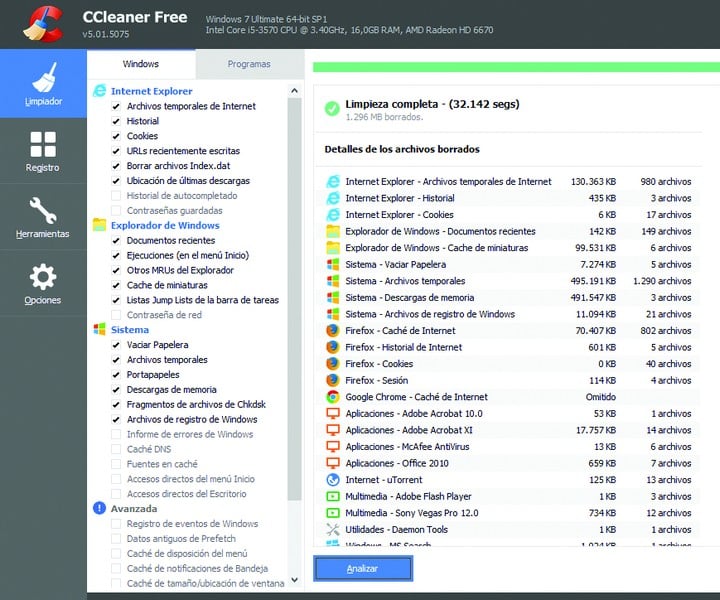
Task: Select Opciones label in sidebar
Action: (42, 300)
